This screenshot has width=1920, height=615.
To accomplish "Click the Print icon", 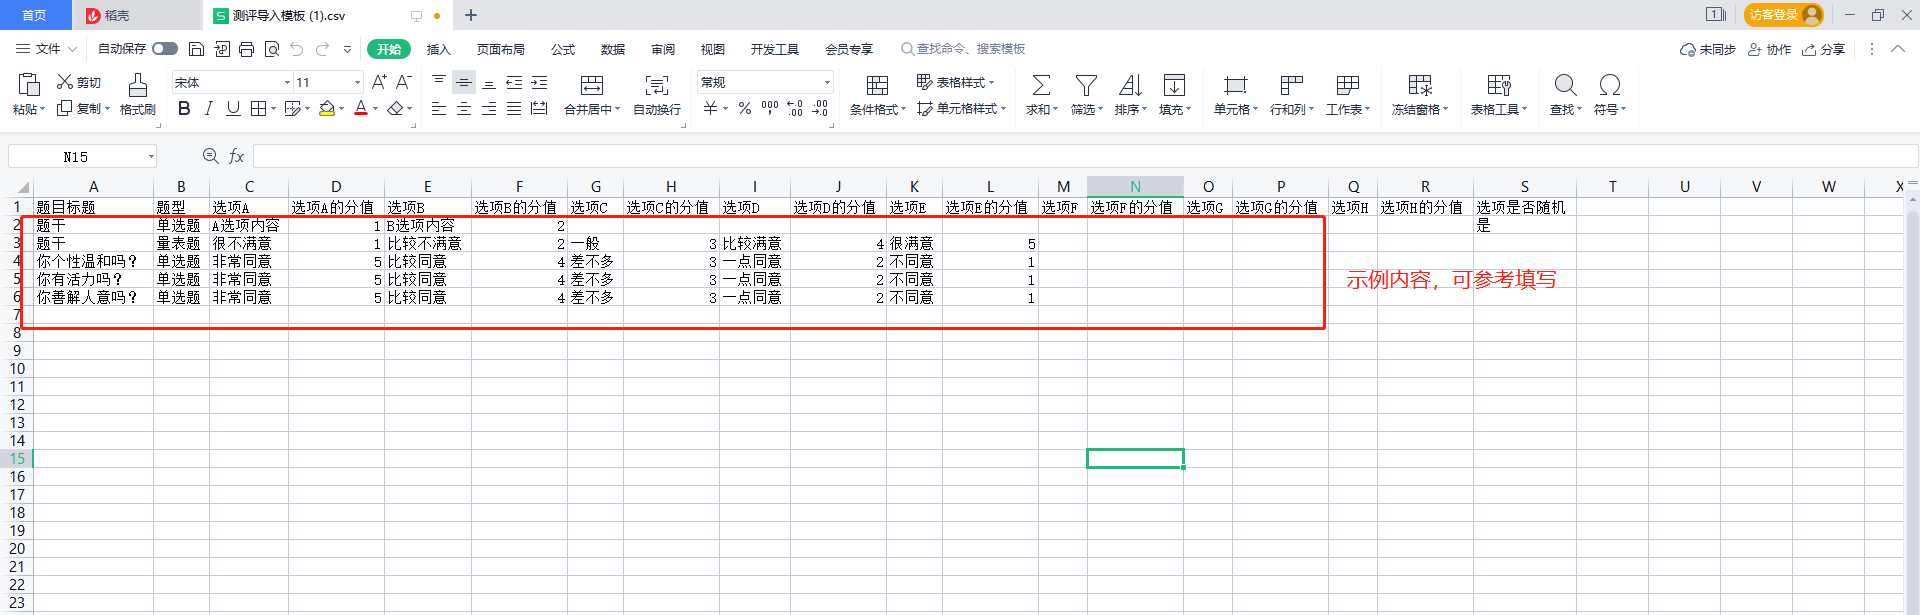I will pyautogui.click(x=247, y=49).
